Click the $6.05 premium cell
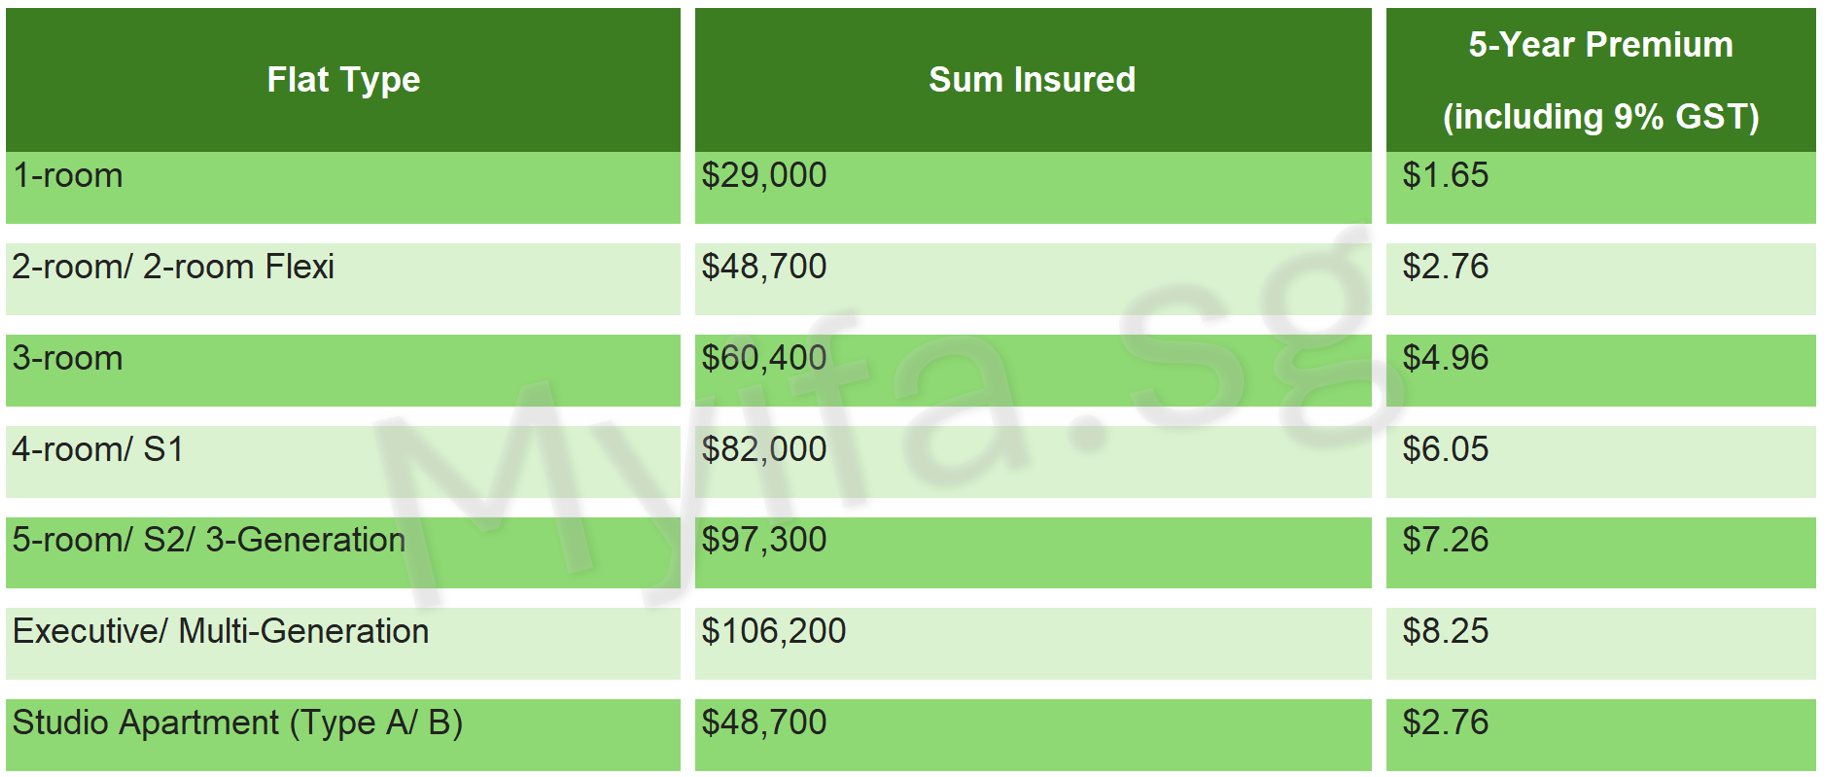This screenshot has width=1828, height=777. pyautogui.click(x=1445, y=450)
